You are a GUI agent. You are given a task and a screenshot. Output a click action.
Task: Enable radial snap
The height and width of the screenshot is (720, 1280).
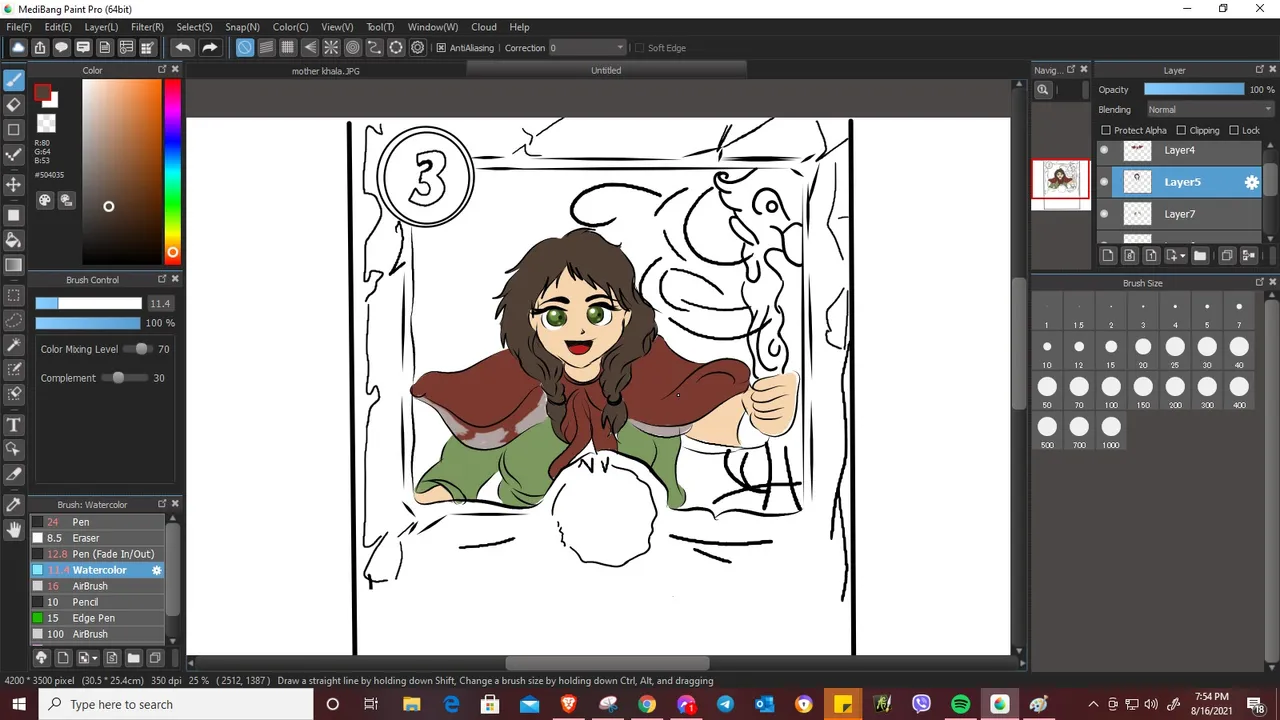tap(331, 47)
